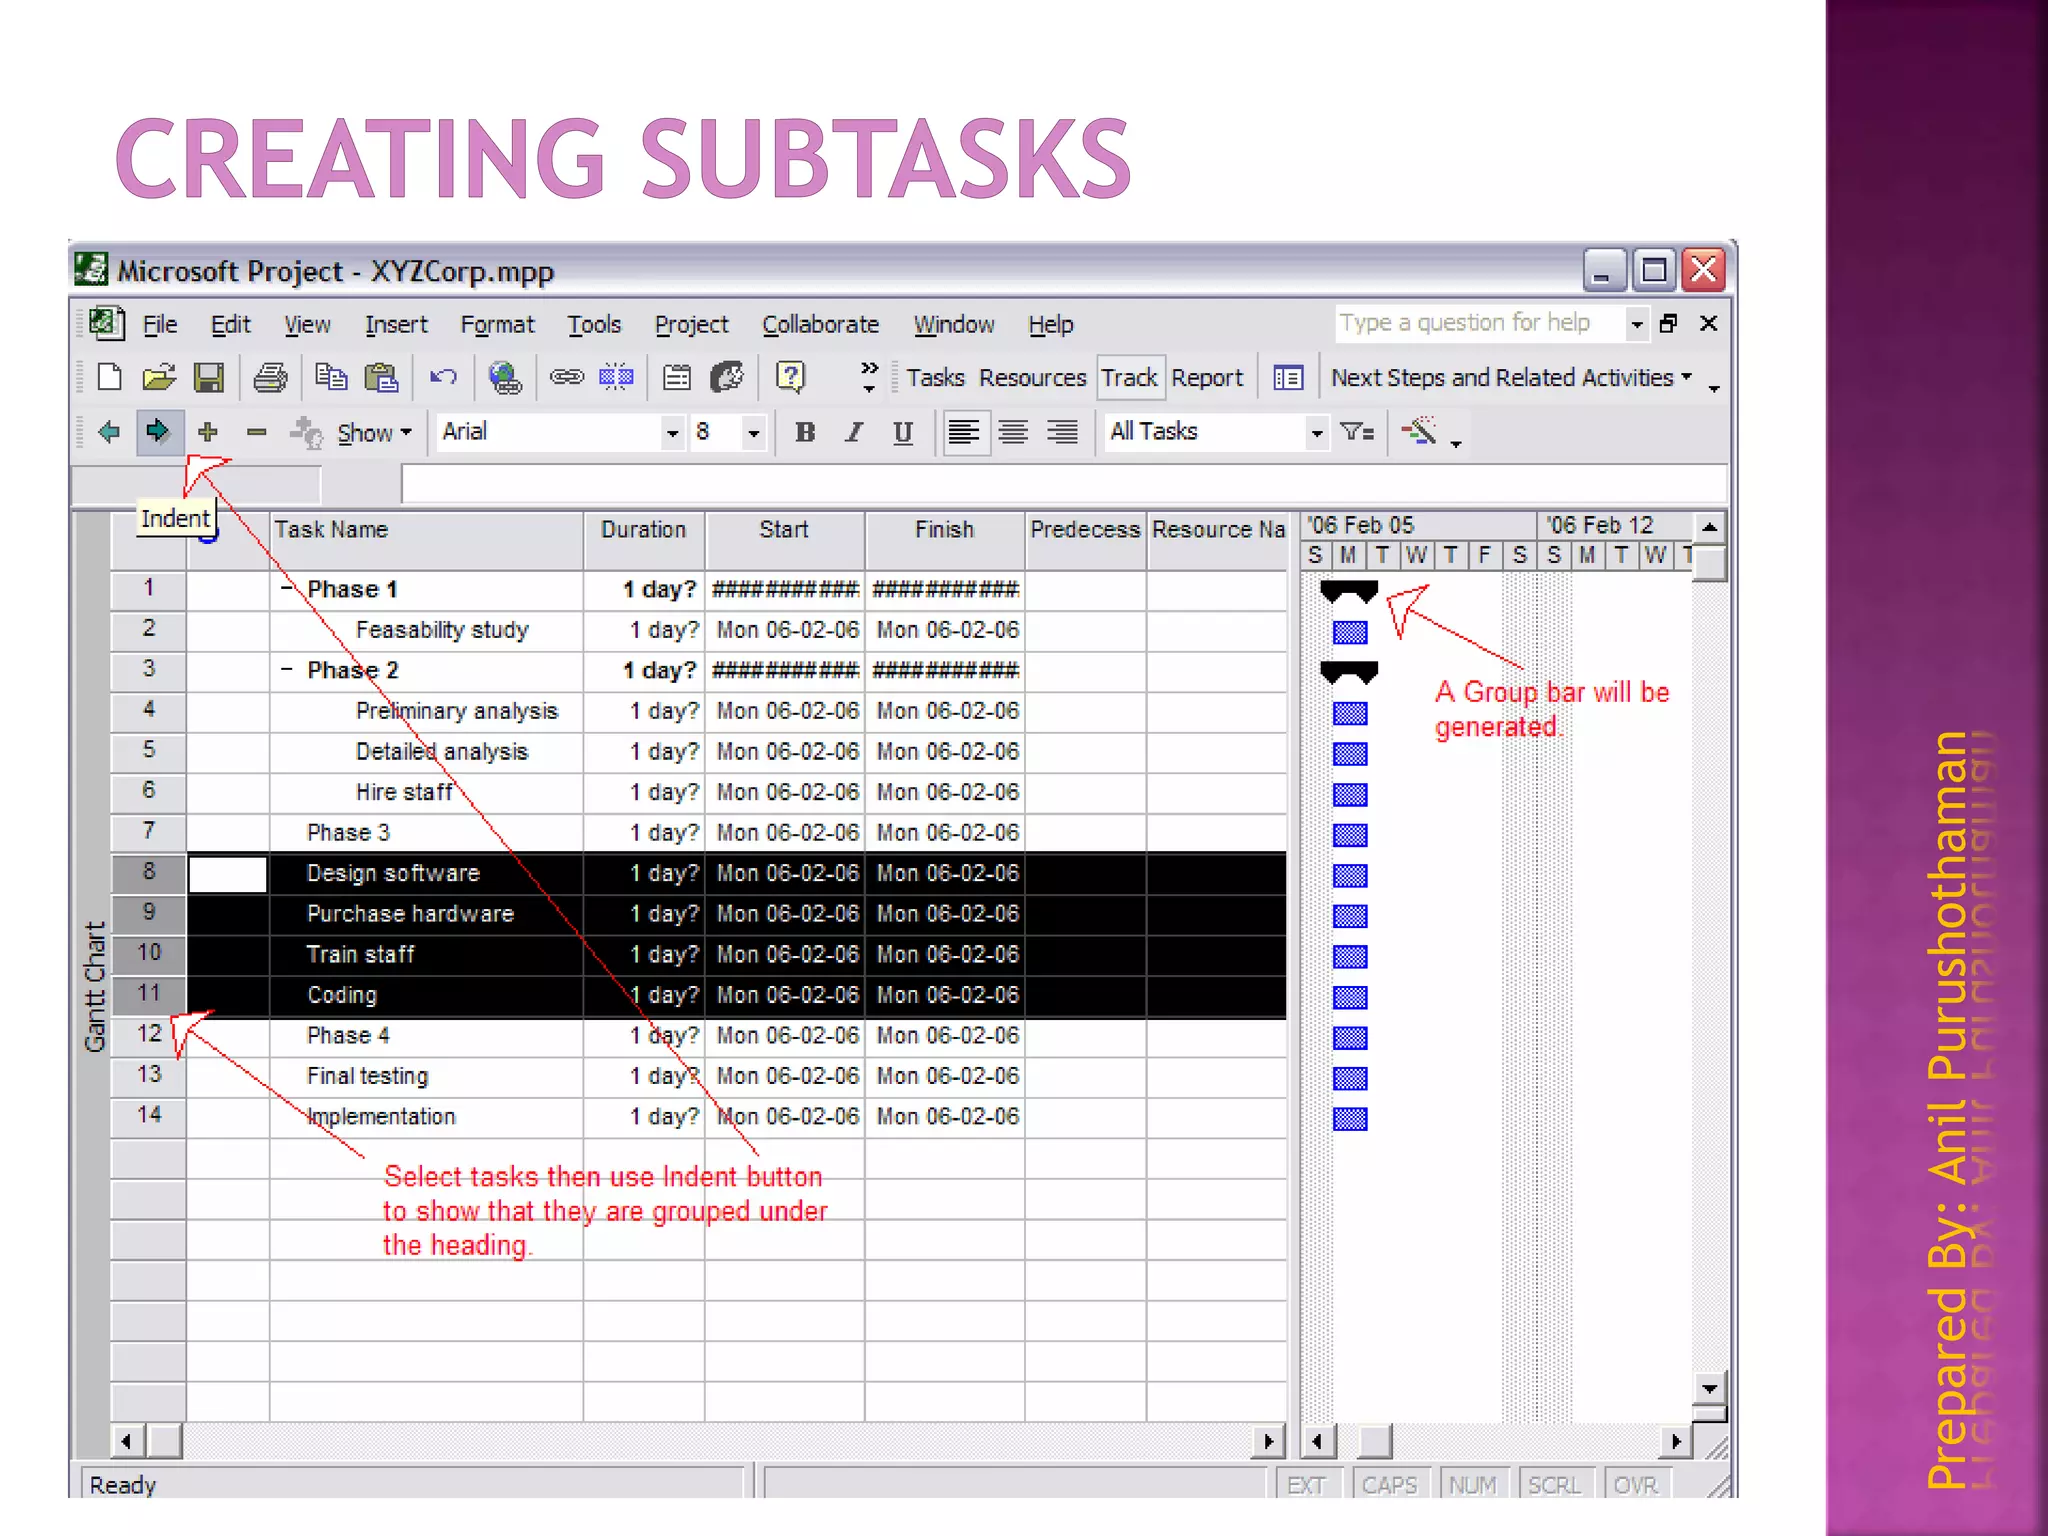Open the Project menu
The image size is (2048, 1536).
(x=691, y=325)
